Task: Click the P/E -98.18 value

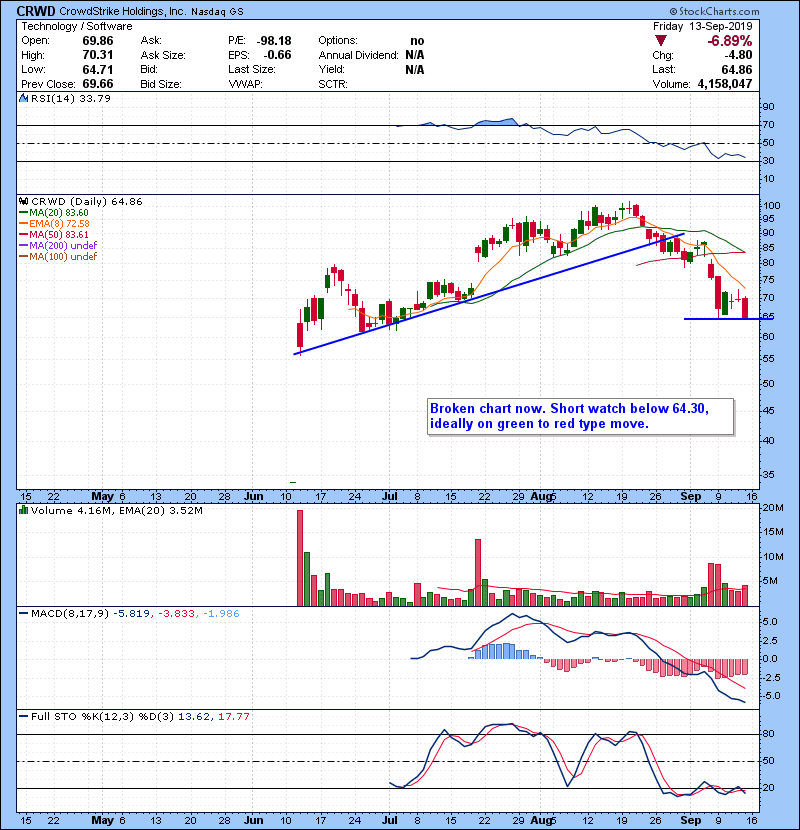Action: (274, 41)
